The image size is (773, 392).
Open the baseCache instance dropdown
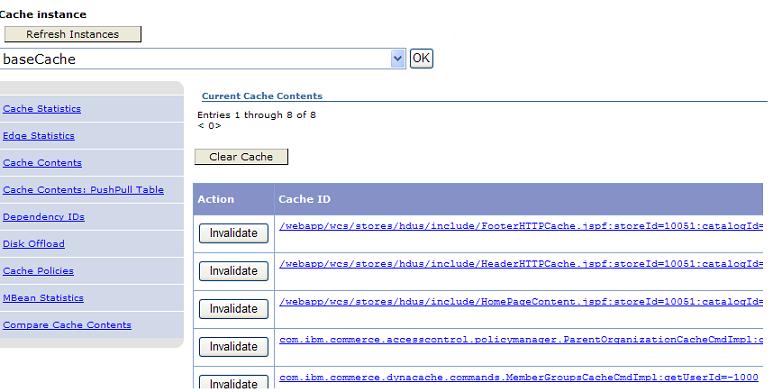pyautogui.click(x=202, y=59)
